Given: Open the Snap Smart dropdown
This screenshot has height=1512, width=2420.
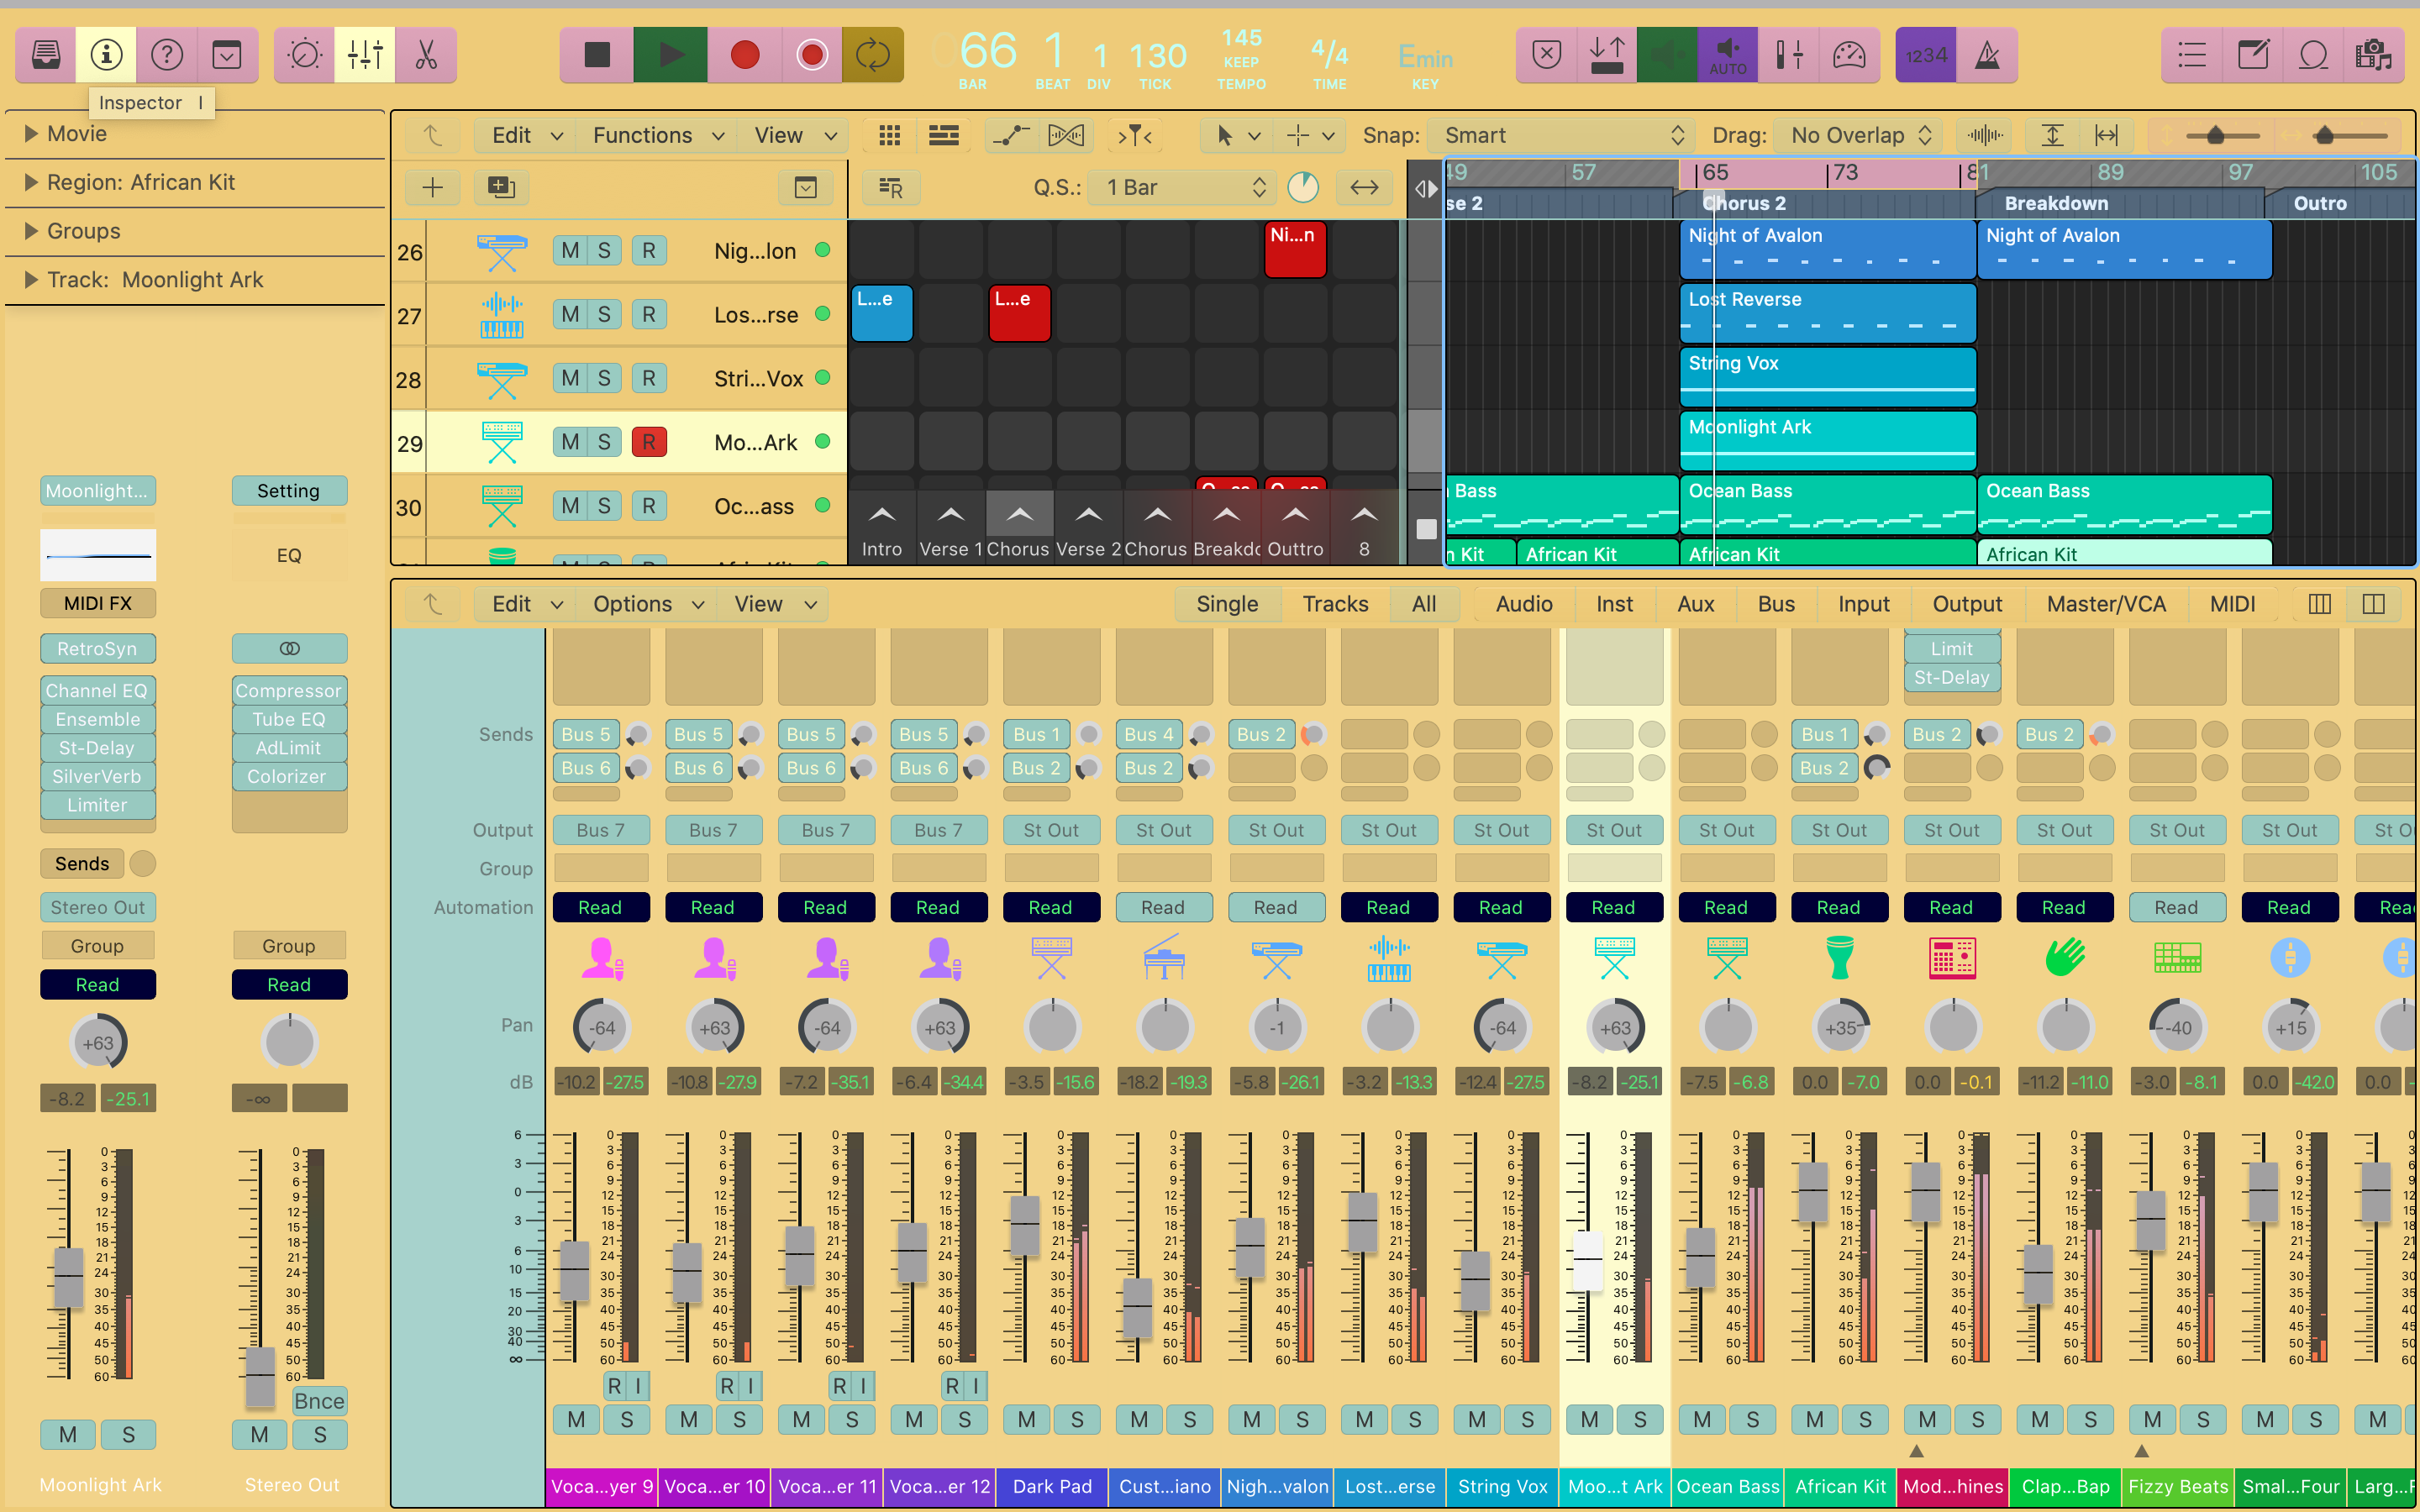Looking at the screenshot, I should [1563, 135].
